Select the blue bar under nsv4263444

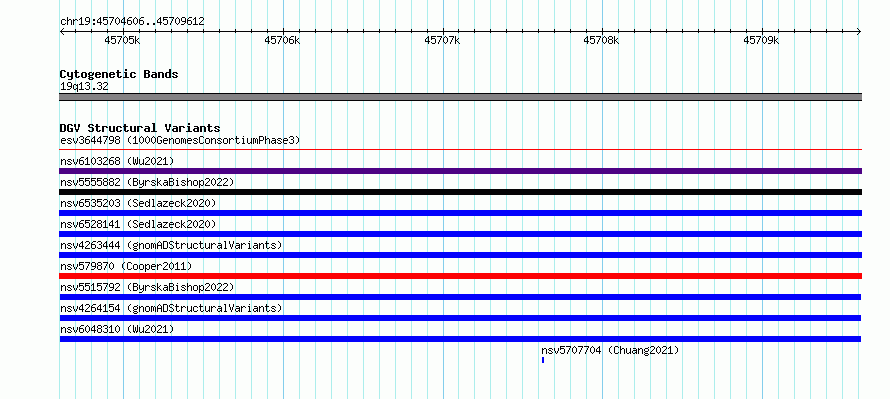tap(460, 255)
